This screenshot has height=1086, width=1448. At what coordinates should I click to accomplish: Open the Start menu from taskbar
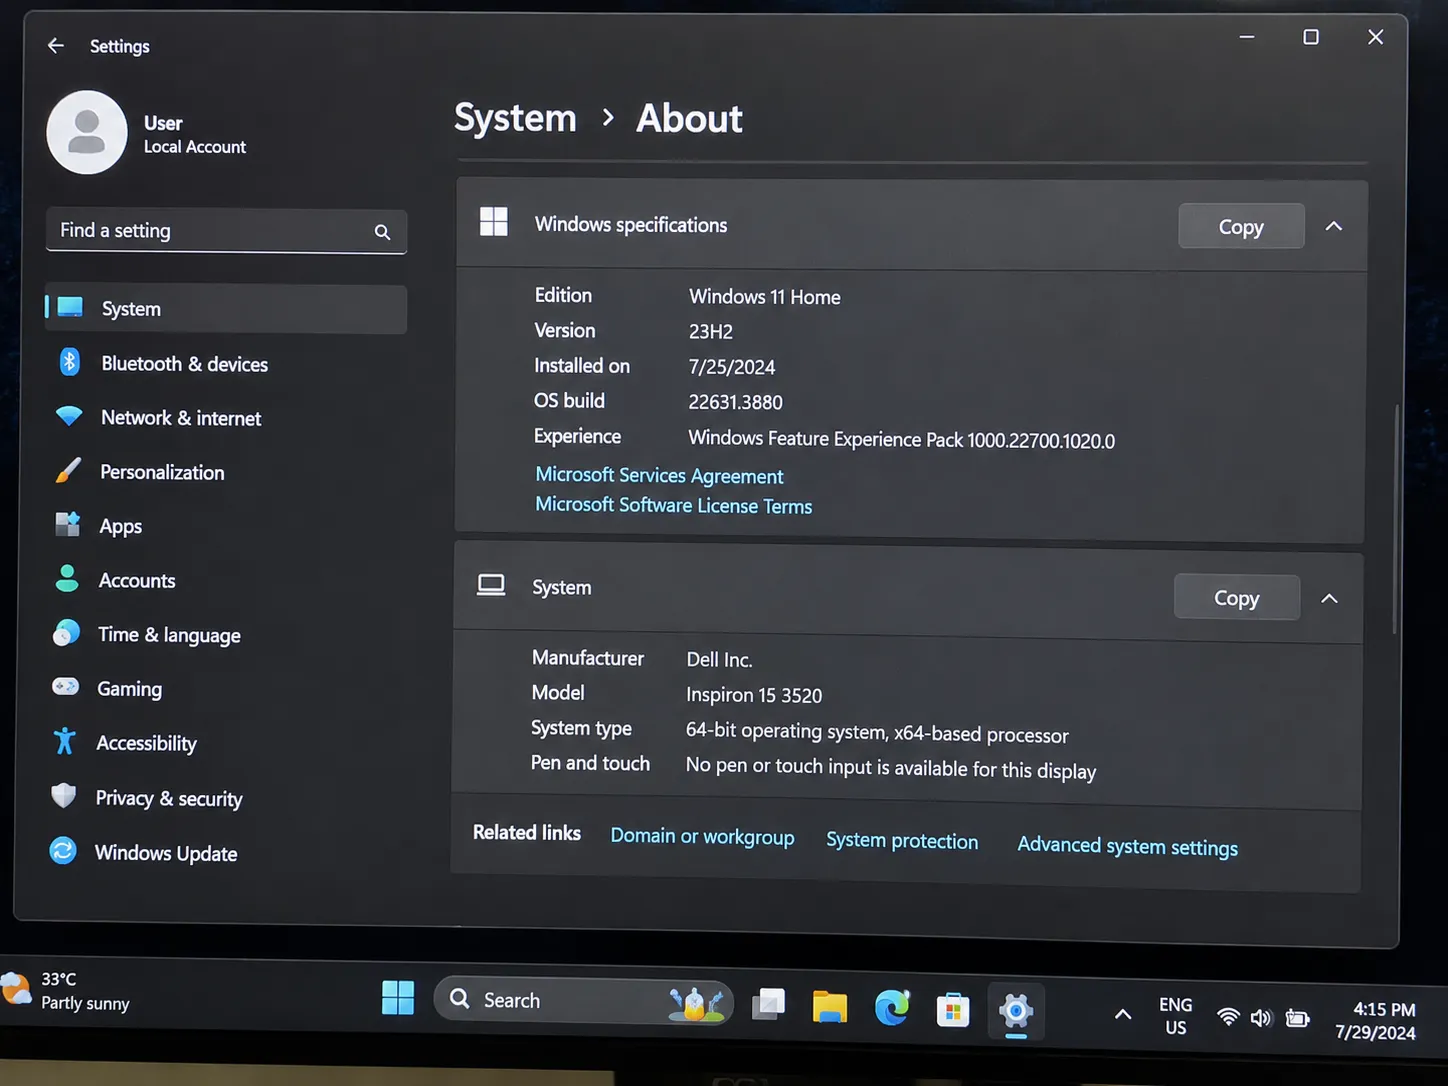[x=398, y=997]
